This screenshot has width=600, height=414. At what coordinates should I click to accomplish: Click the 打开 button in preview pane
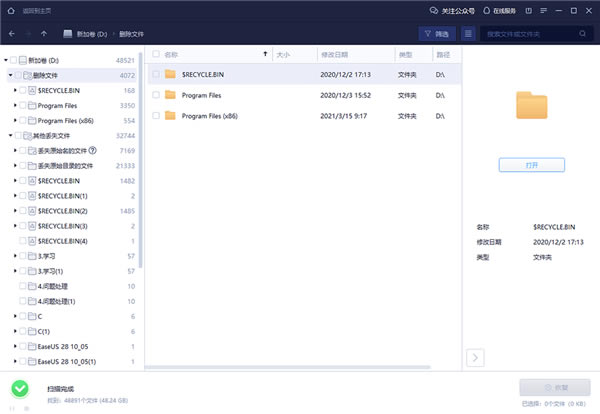[x=531, y=164]
